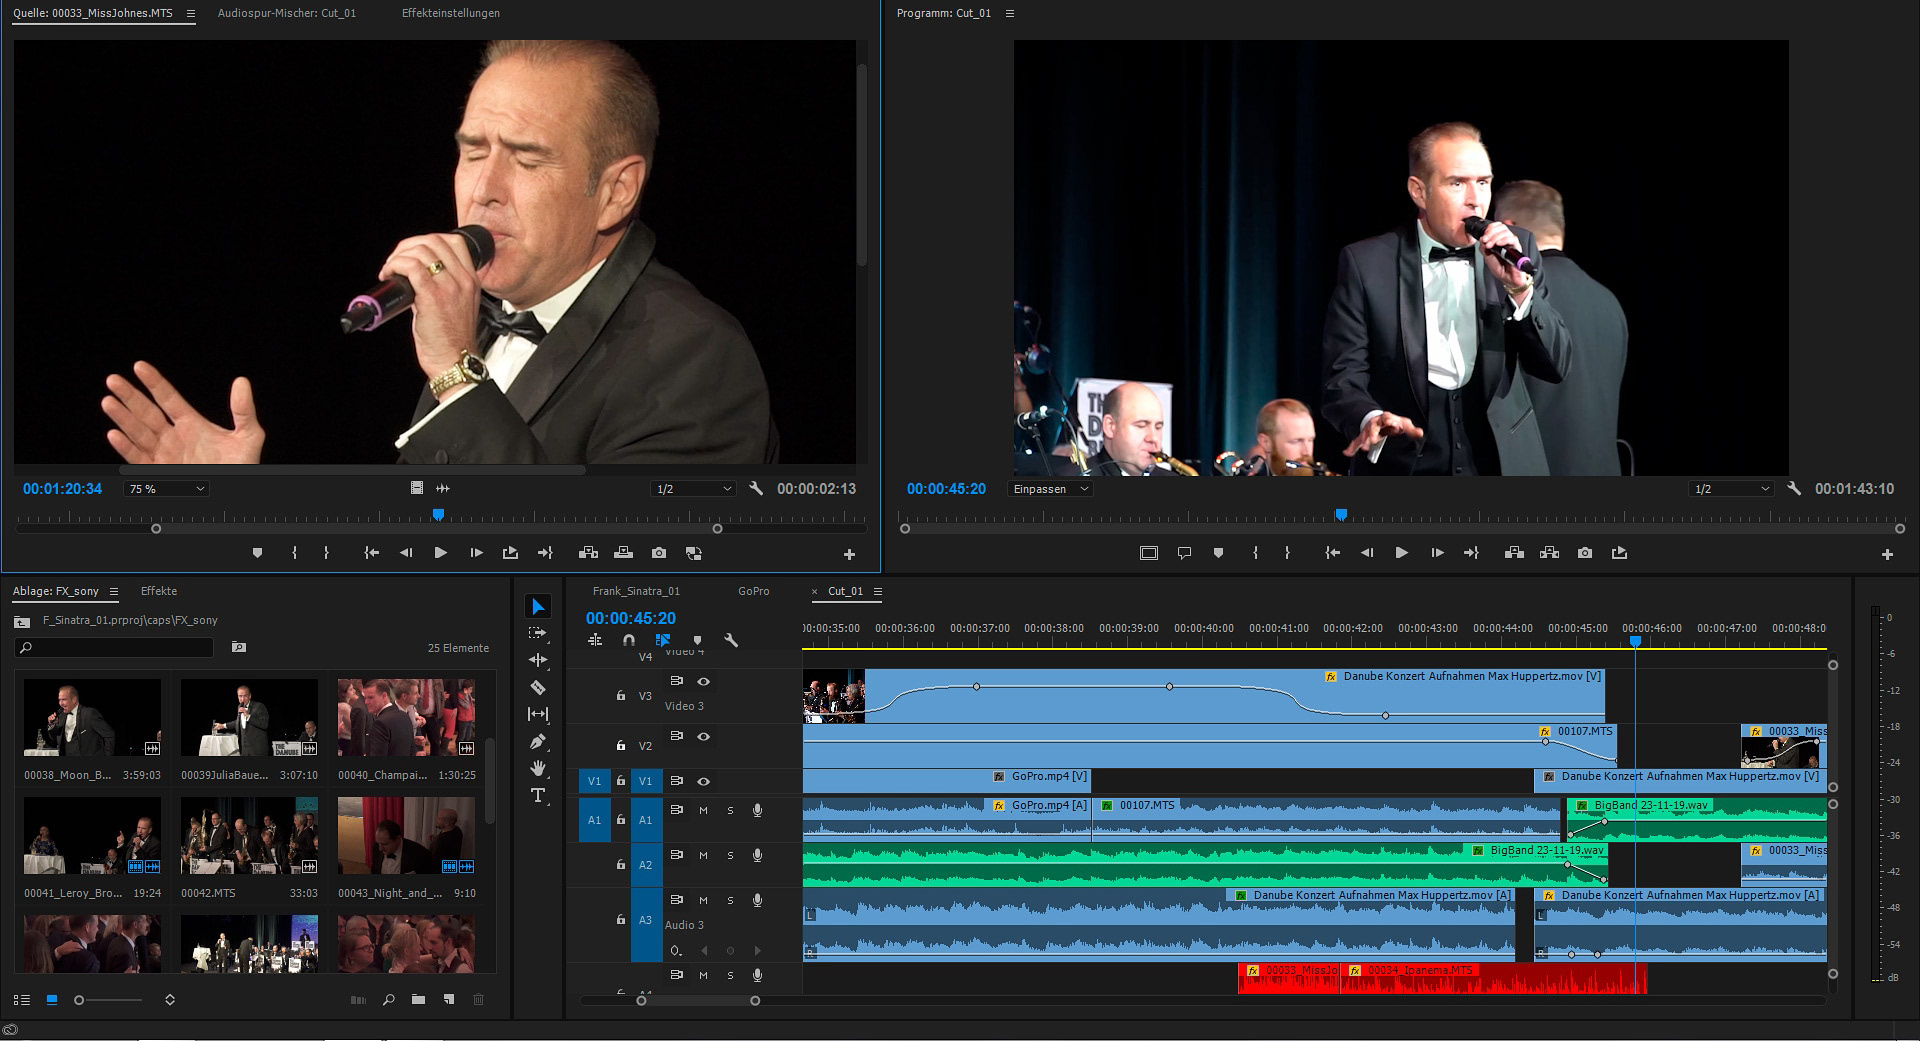
Task: Hide track V2 with eye icon
Action: [x=703, y=736]
